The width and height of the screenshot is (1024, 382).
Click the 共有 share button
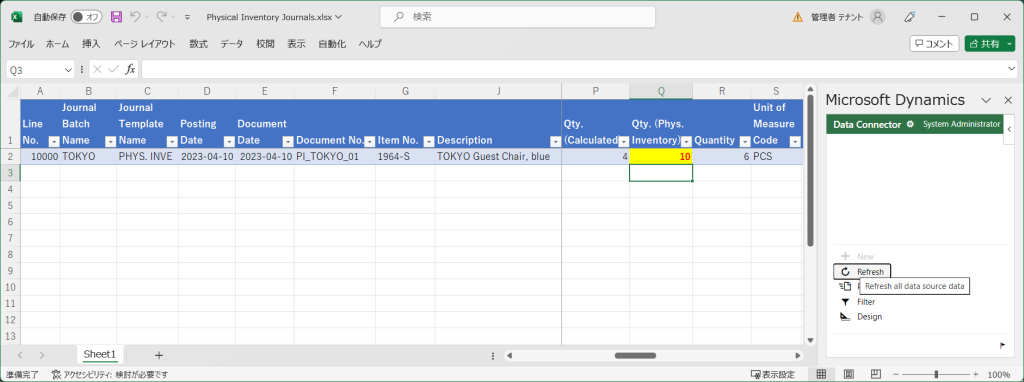[989, 44]
